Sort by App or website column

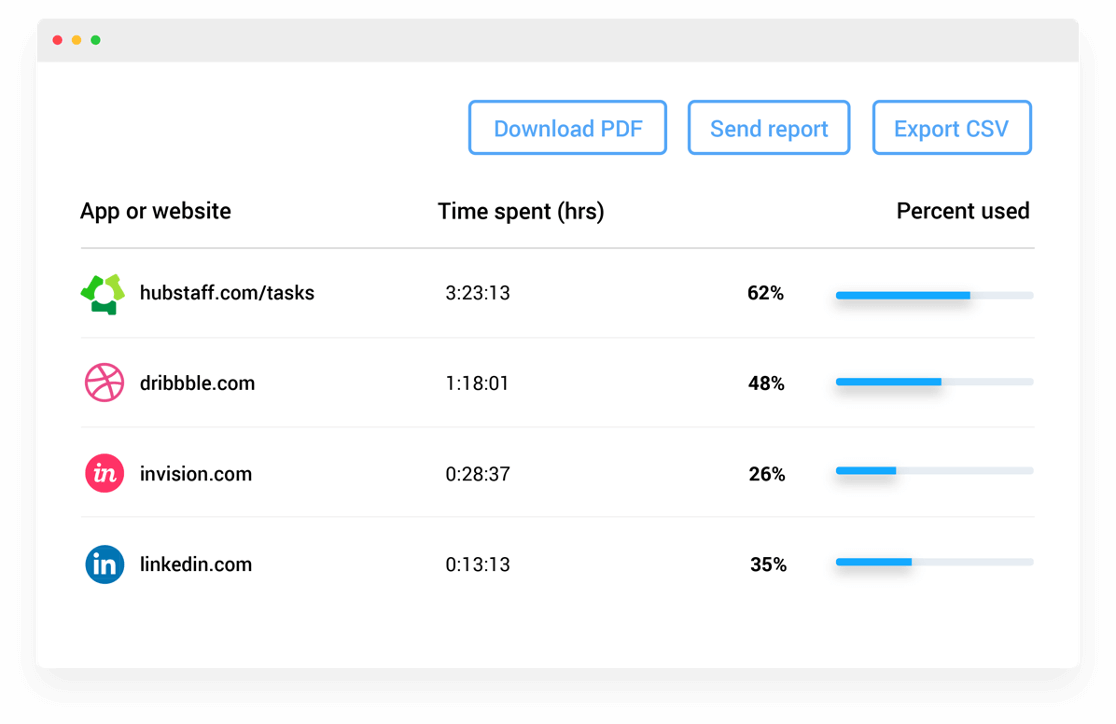[x=155, y=211]
